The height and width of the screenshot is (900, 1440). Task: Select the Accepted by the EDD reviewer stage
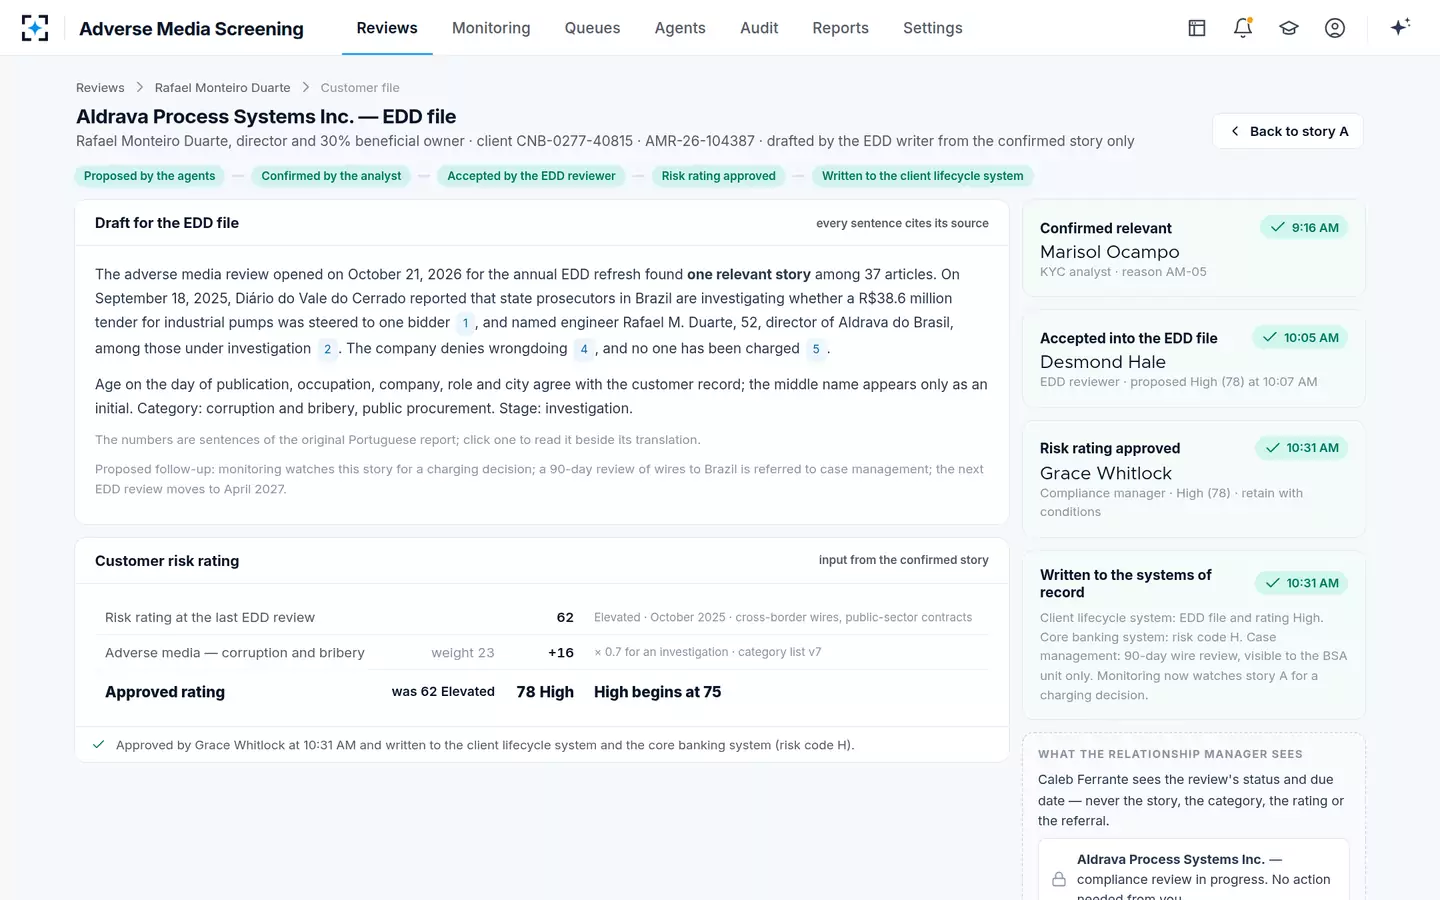coord(531,176)
